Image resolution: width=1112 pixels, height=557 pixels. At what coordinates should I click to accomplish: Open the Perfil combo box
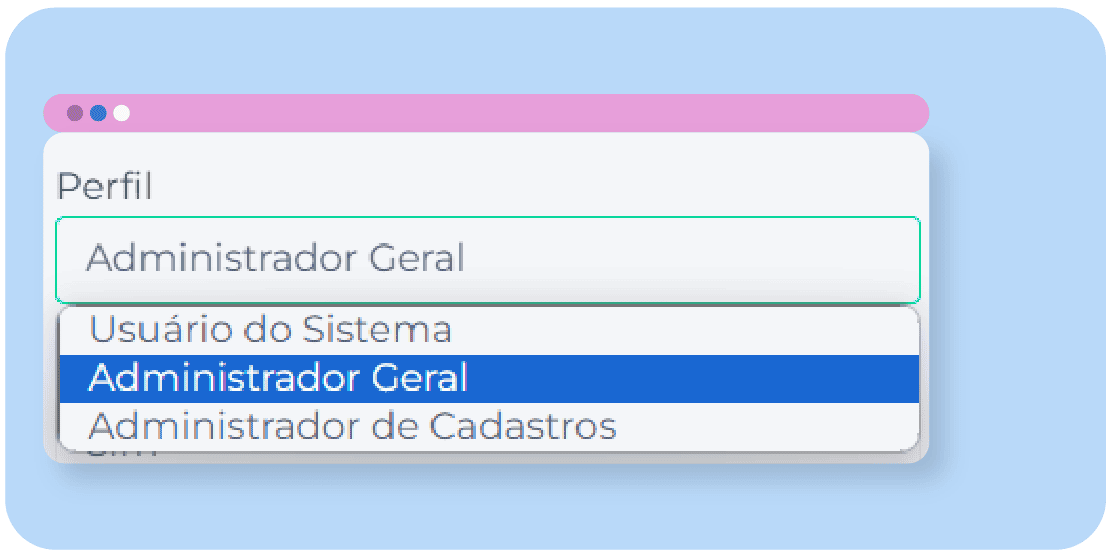coord(487,259)
